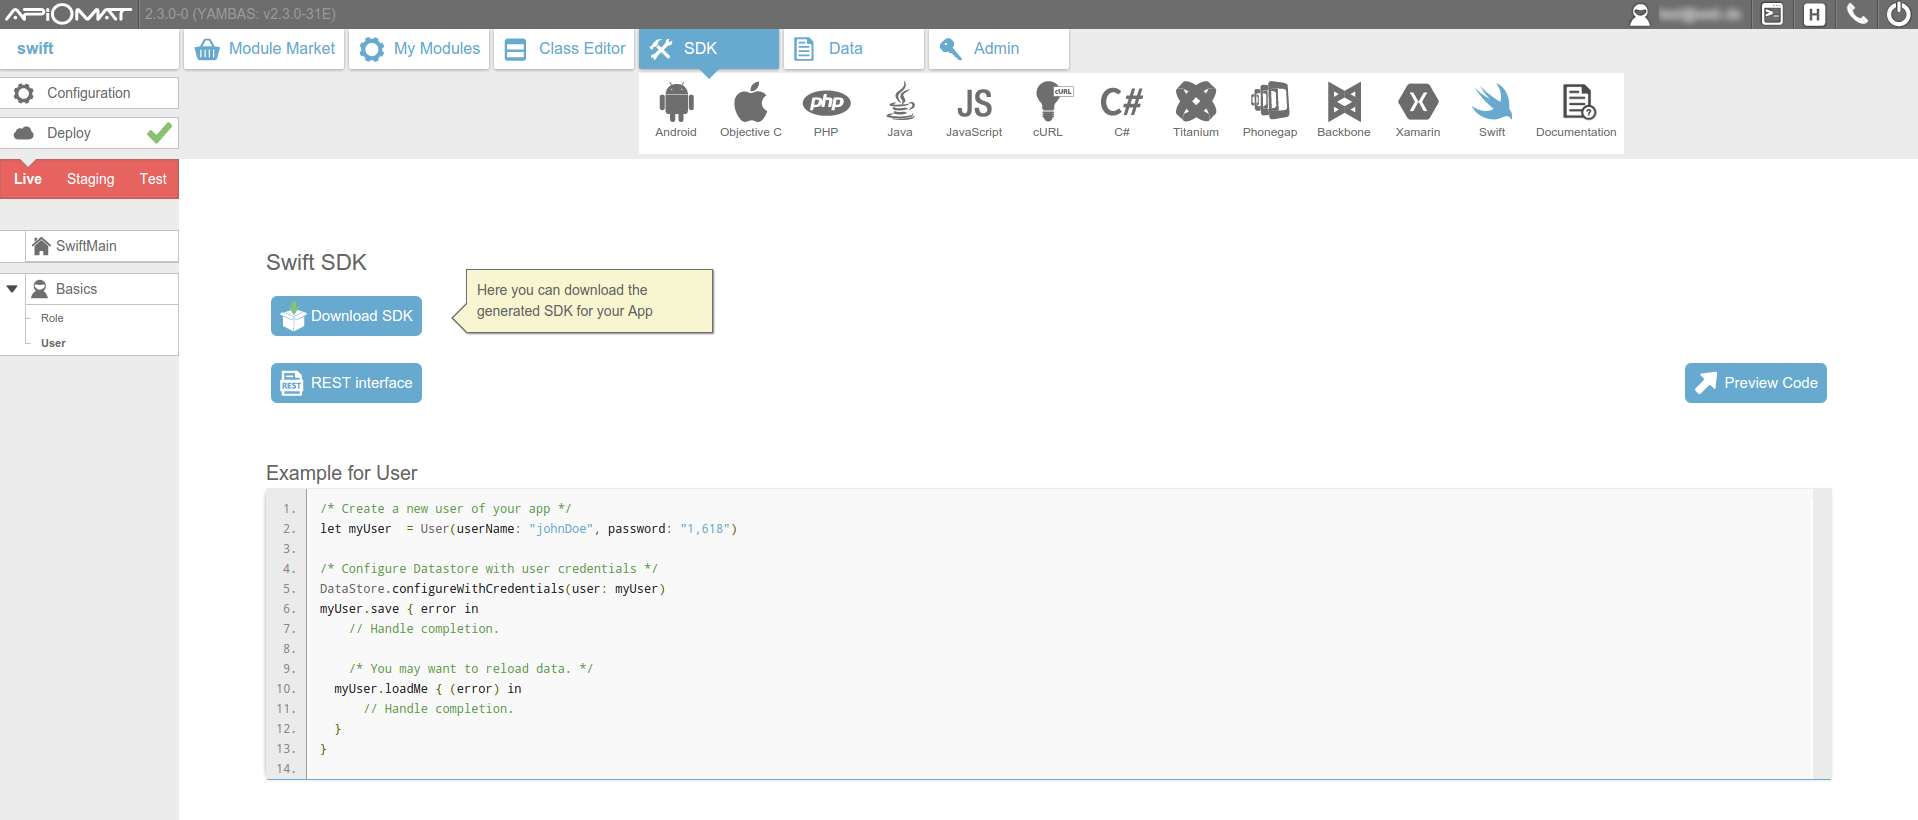Open the JavaScript SDK option
The height and width of the screenshot is (820, 1918).
[974, 110]
